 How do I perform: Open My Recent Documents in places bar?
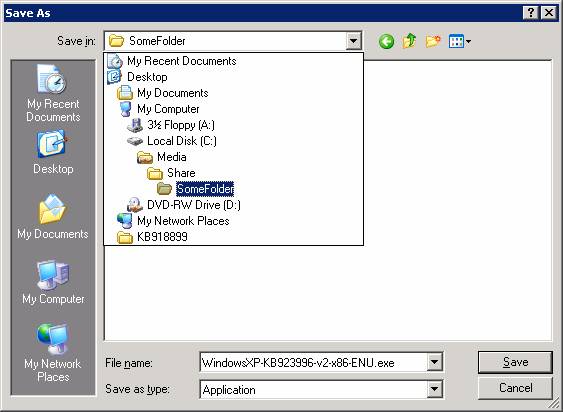pyautogui.click(x=53, y=93)
